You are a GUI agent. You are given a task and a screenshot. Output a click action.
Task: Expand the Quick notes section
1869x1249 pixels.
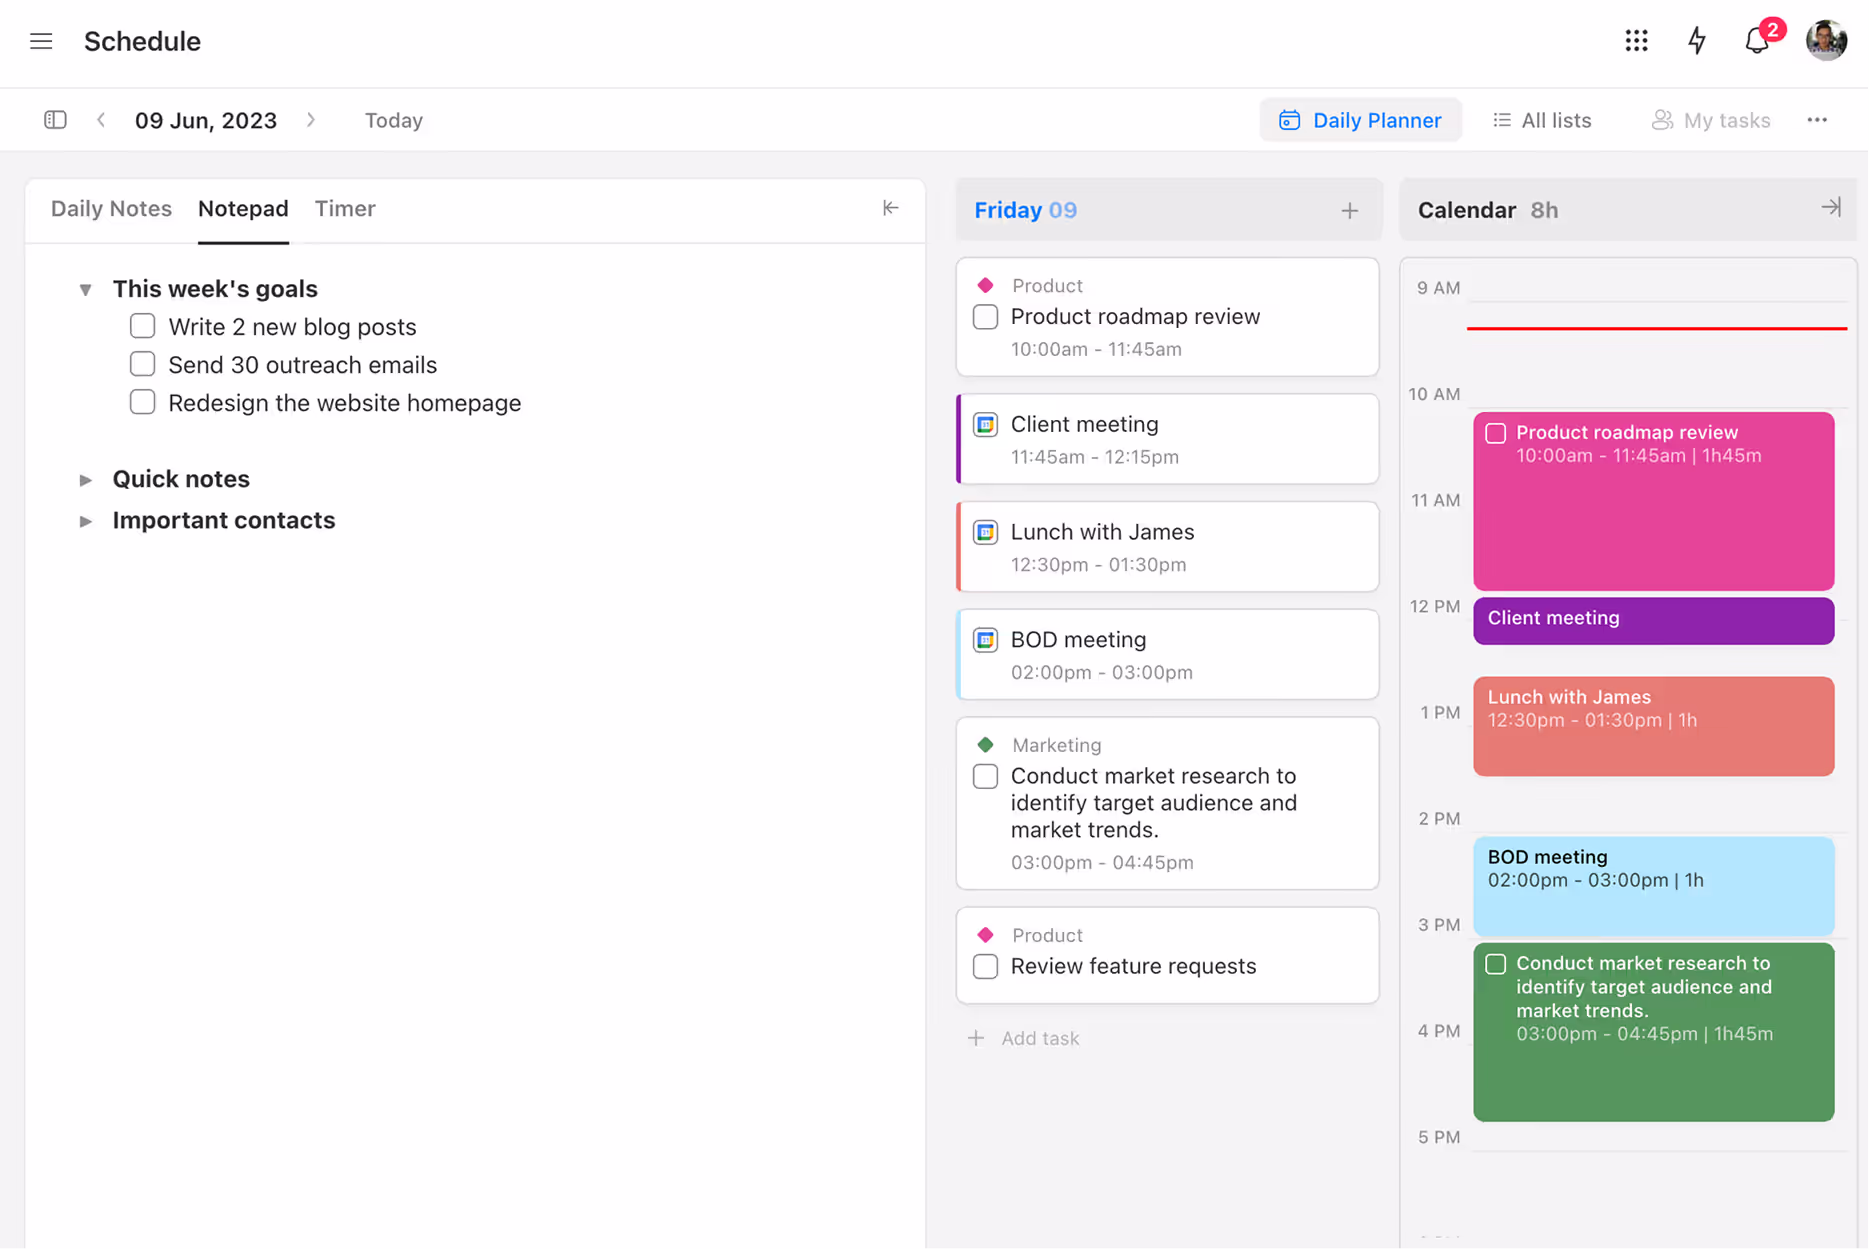tap(86, 479)
